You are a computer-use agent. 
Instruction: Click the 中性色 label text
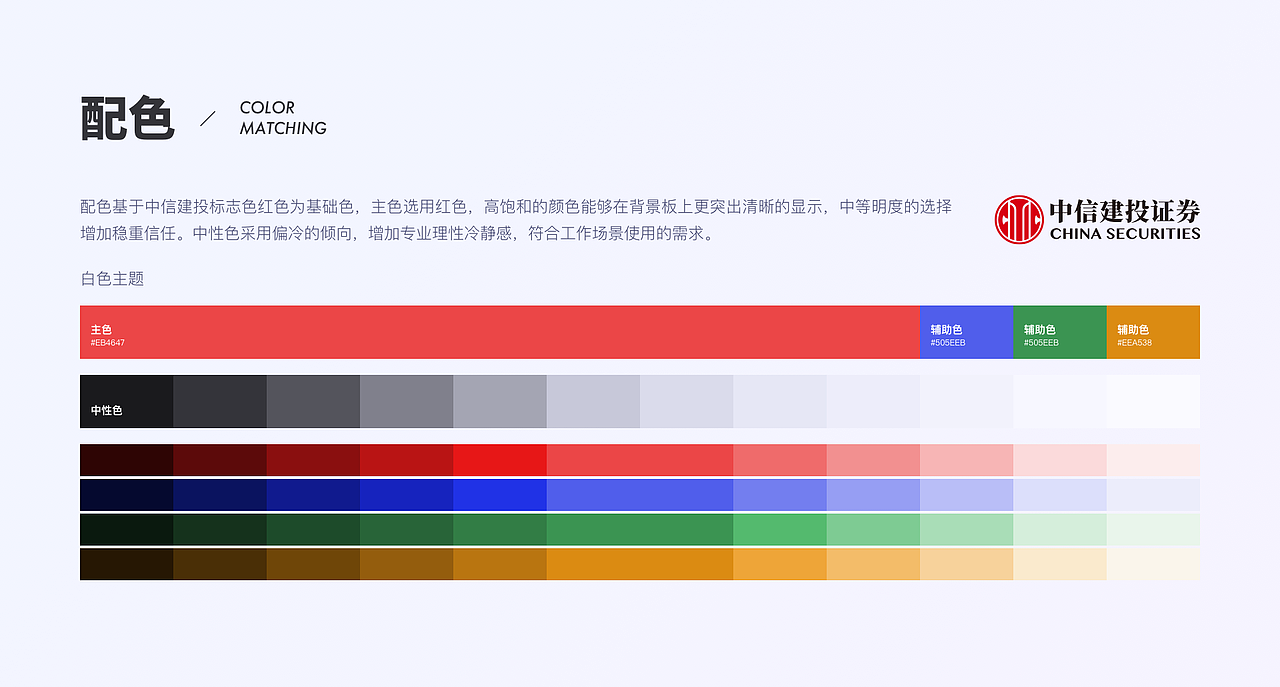pyautogui.click(x=106, y=408)
